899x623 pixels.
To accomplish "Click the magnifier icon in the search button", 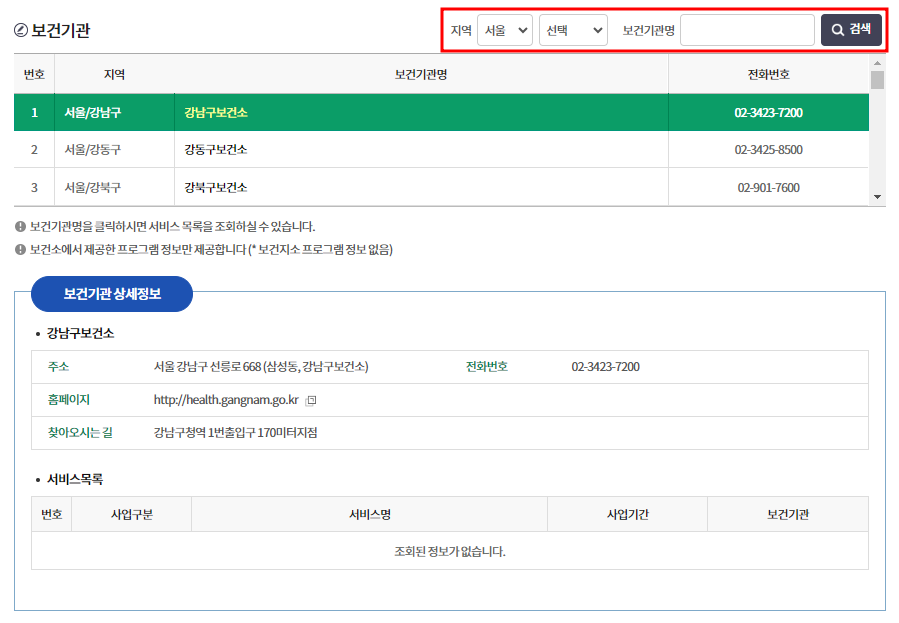I will point(838,29).
